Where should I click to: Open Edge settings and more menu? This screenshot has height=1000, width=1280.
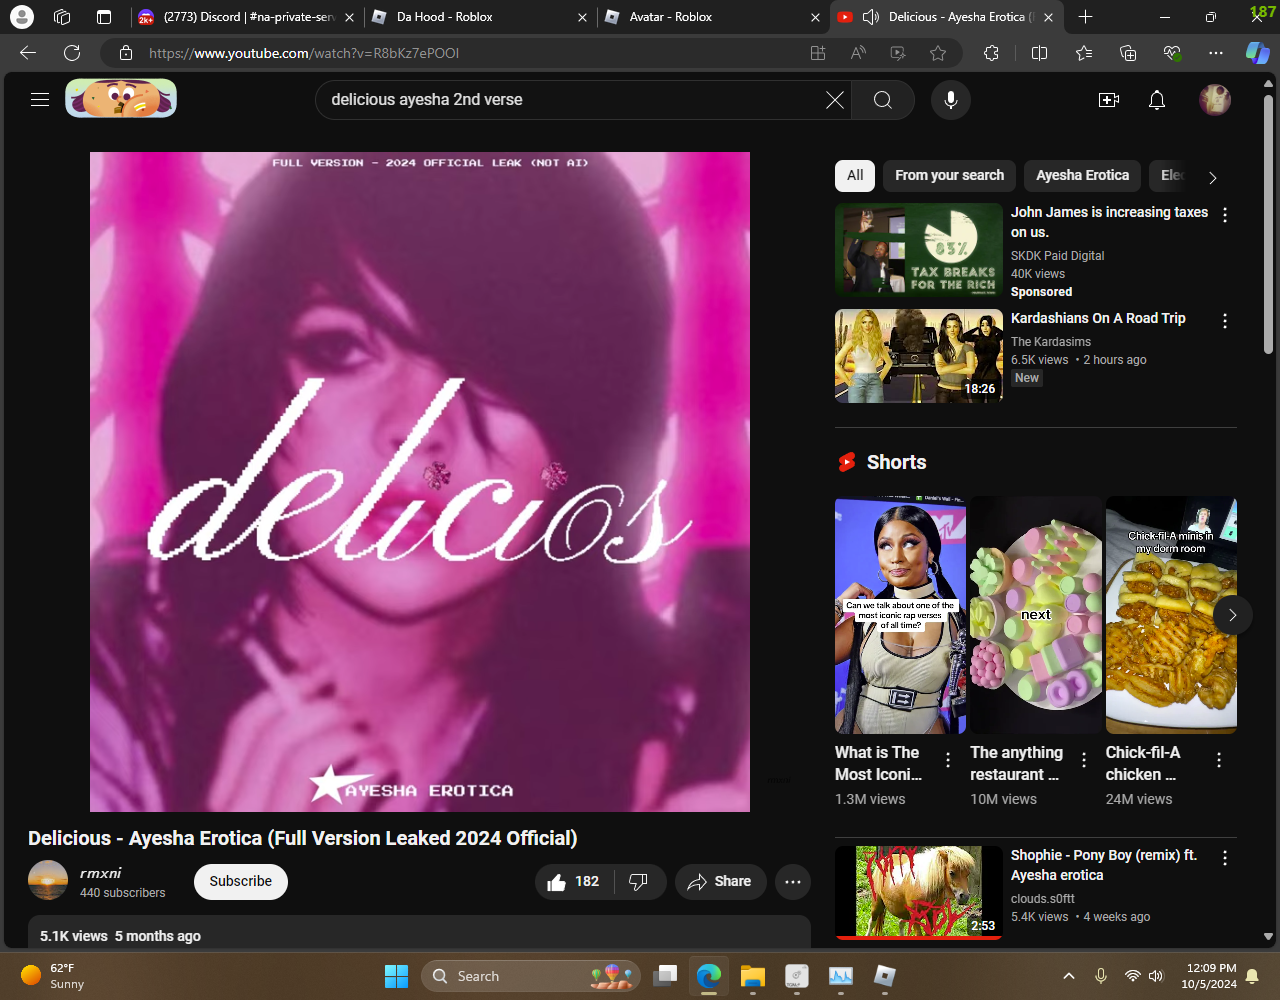tap(1216, 53)
